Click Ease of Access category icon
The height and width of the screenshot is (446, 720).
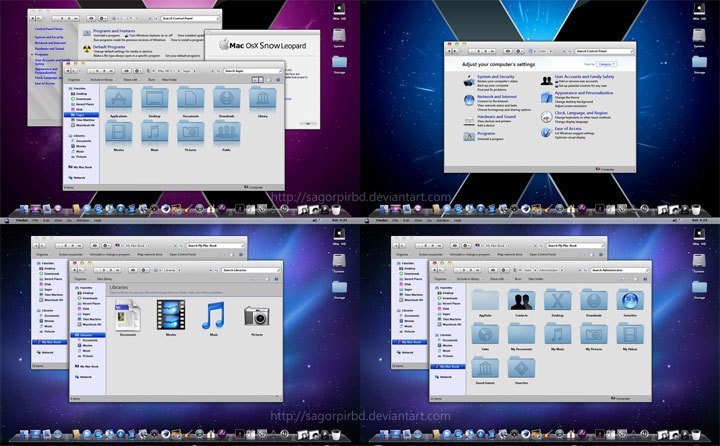coord(546,133)
